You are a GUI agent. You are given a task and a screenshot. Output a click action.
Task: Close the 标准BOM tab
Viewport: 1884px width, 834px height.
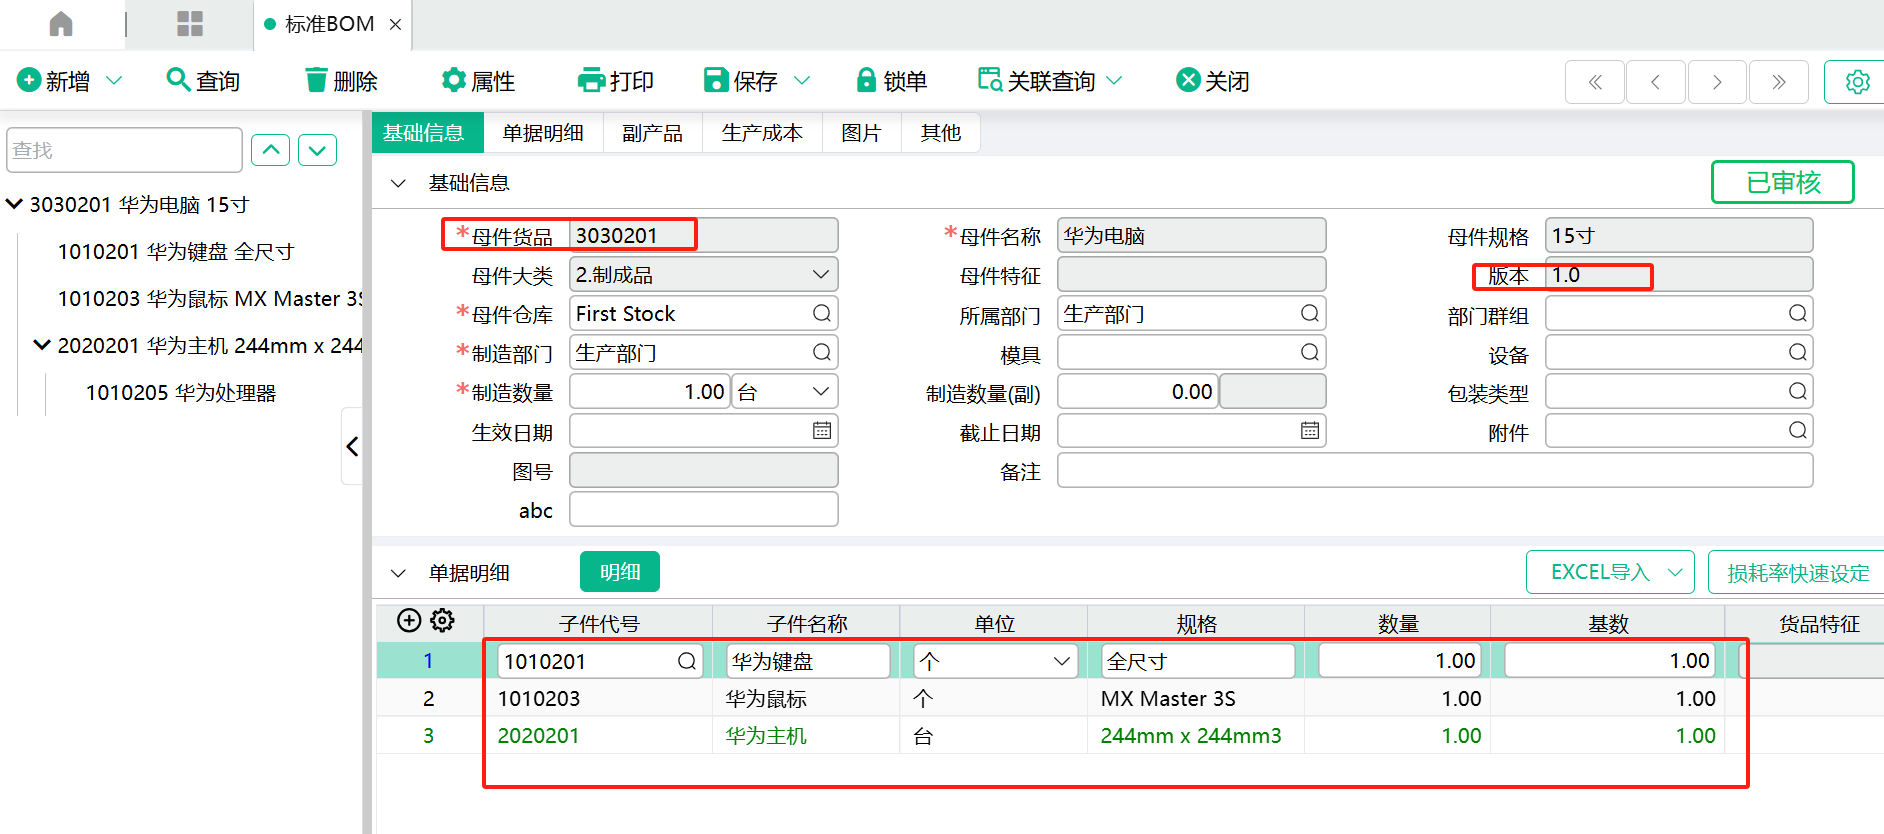396,24
